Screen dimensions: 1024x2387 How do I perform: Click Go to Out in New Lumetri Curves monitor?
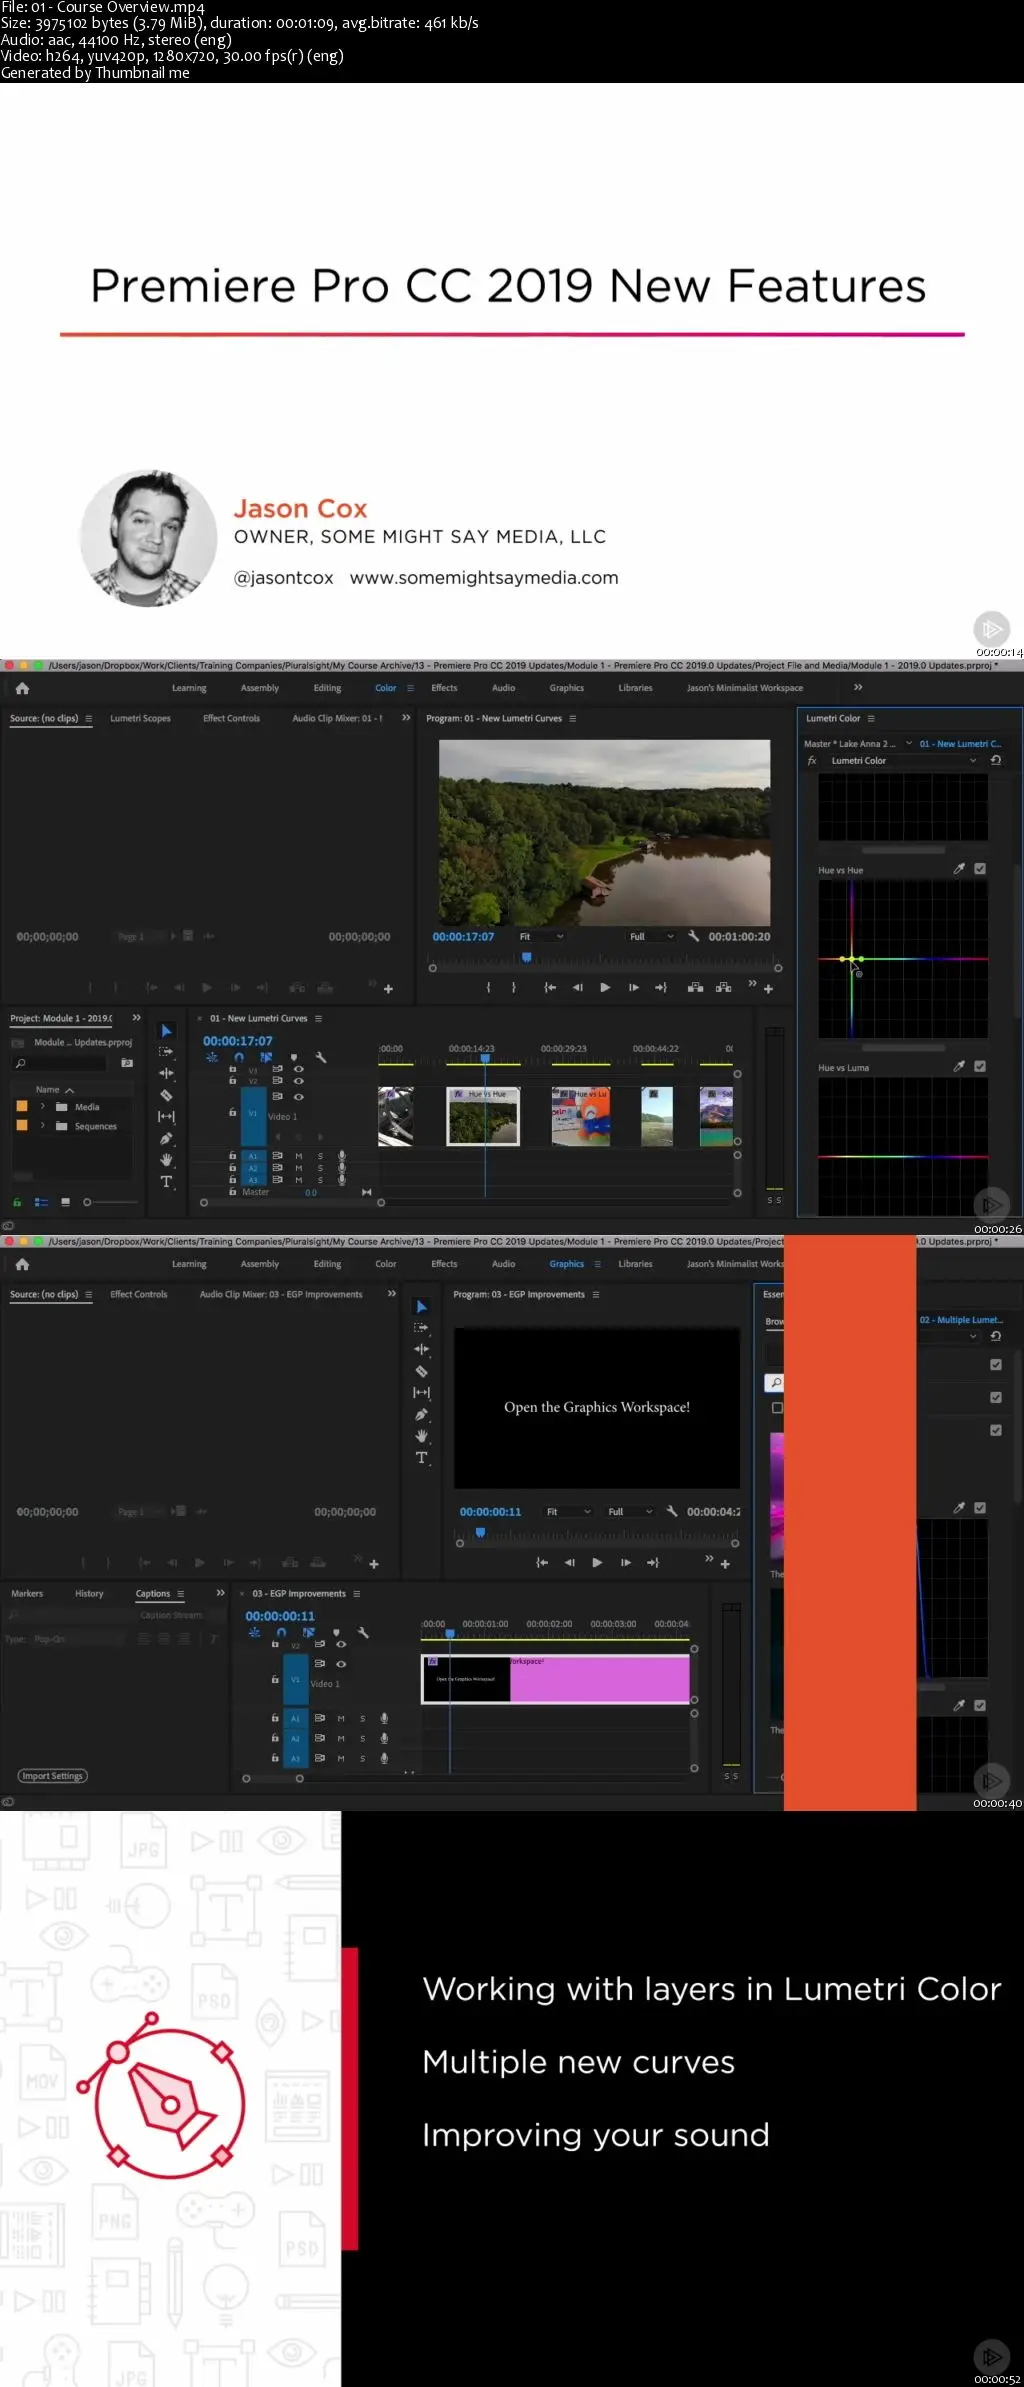tap(661, 988)
